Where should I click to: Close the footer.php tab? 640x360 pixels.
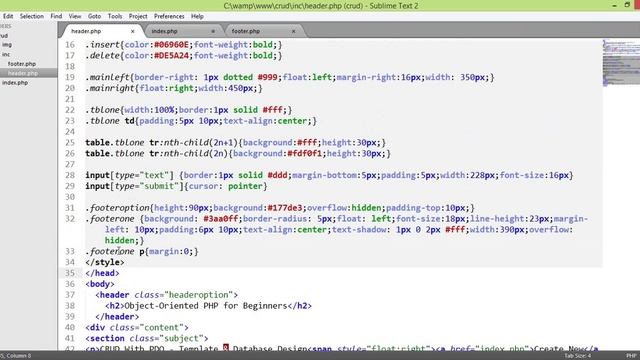coord(293,31)
